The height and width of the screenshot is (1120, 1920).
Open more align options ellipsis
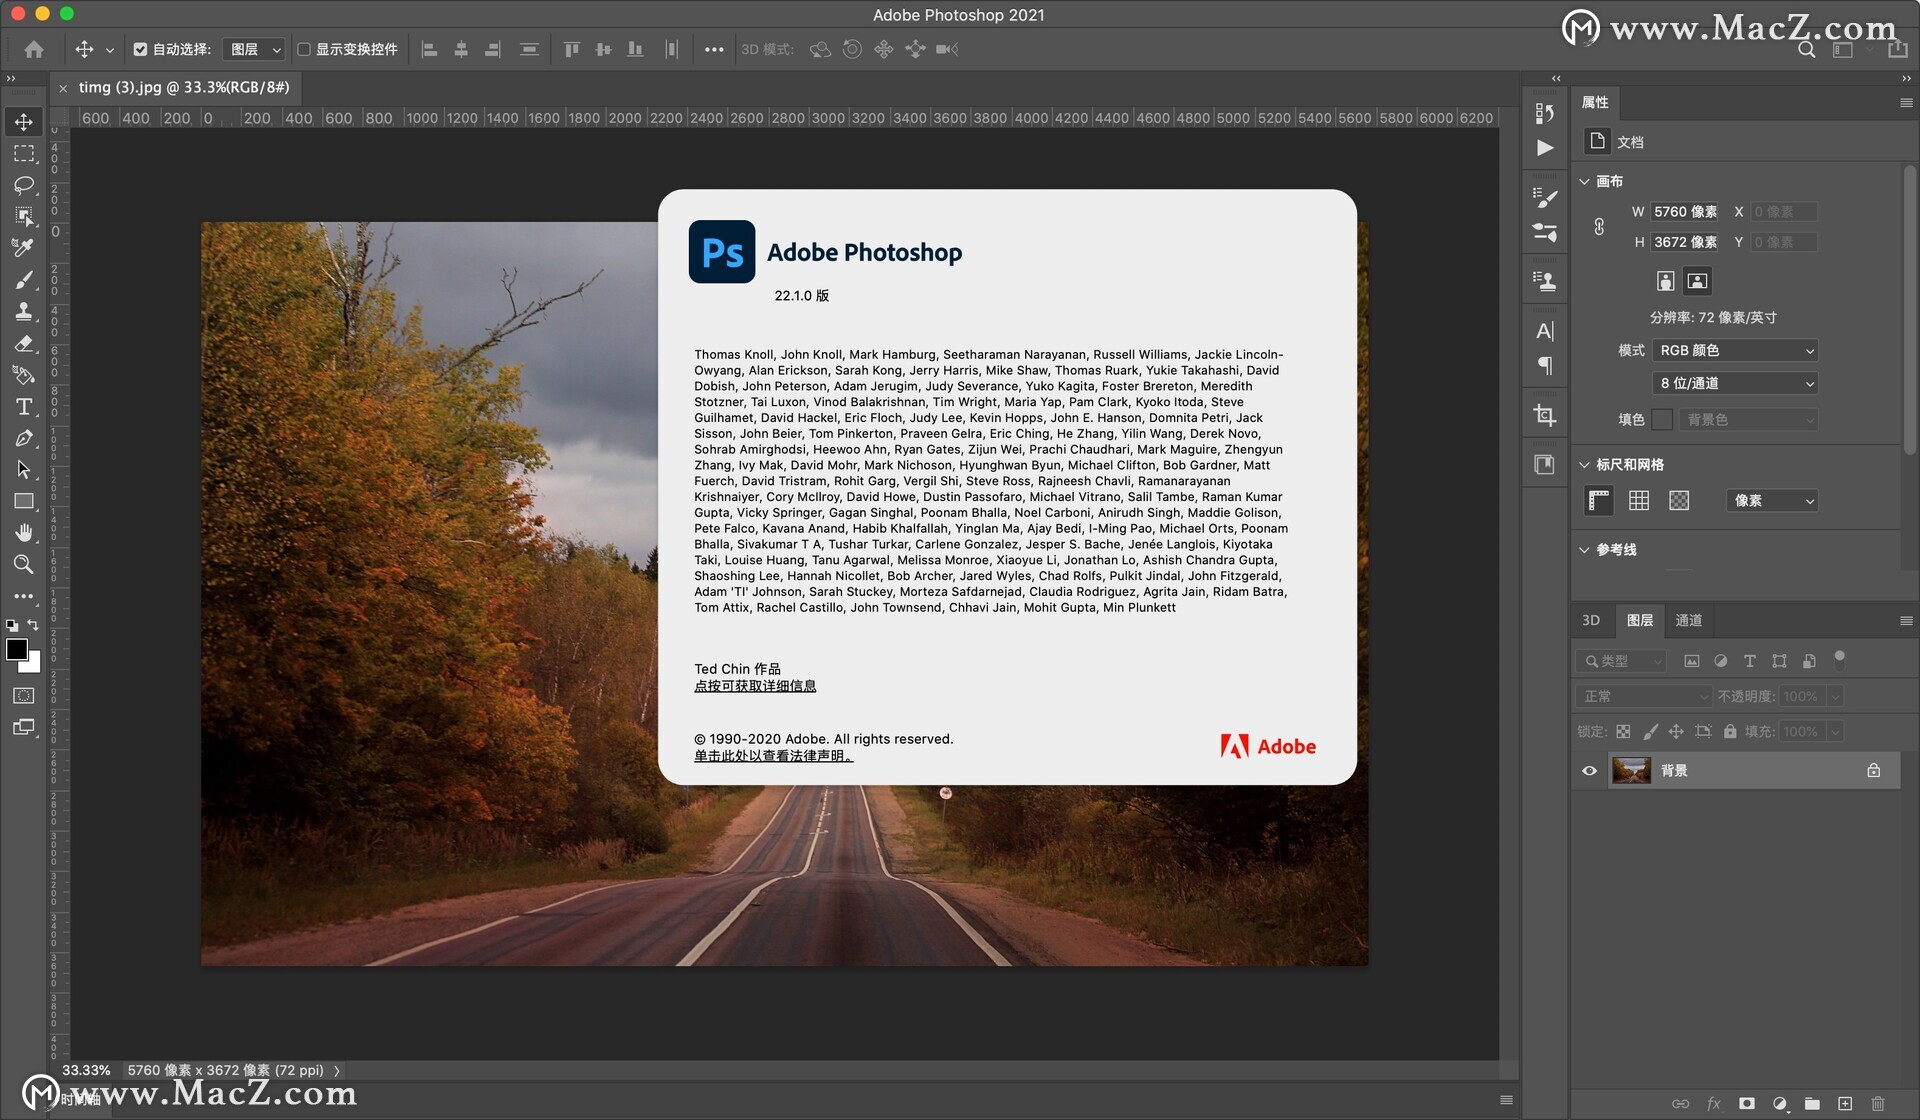click(x=714, y=49)
